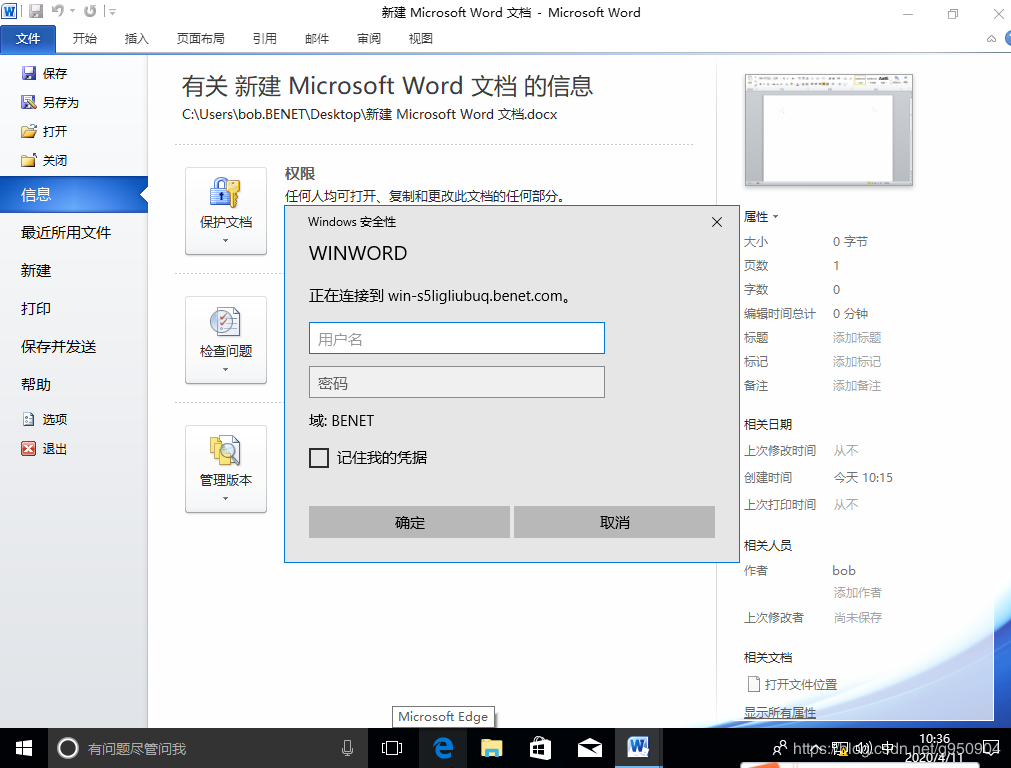1011x768 pixels.
Task: Open the 视图 ribbon tab
Action: [420, 39]
